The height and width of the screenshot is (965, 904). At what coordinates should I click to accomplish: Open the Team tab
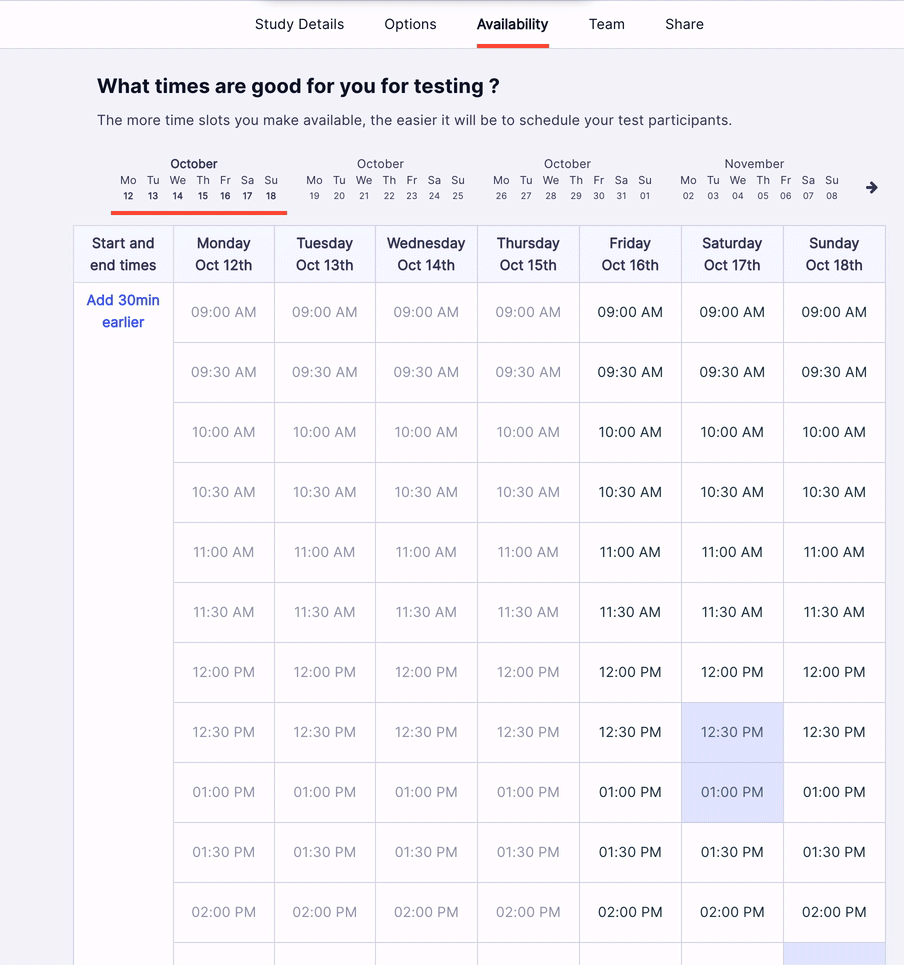pyautogui.click(x=606, y=24)
